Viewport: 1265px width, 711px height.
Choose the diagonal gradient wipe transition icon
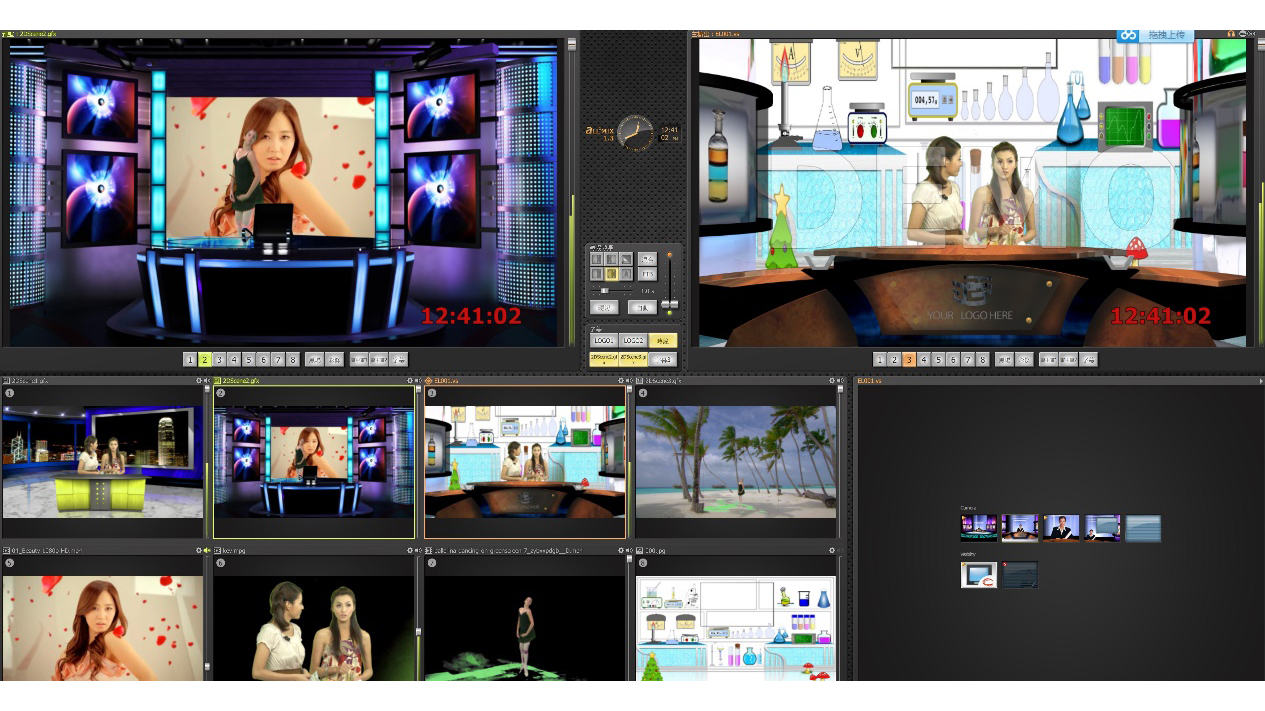tap(626, 259)
